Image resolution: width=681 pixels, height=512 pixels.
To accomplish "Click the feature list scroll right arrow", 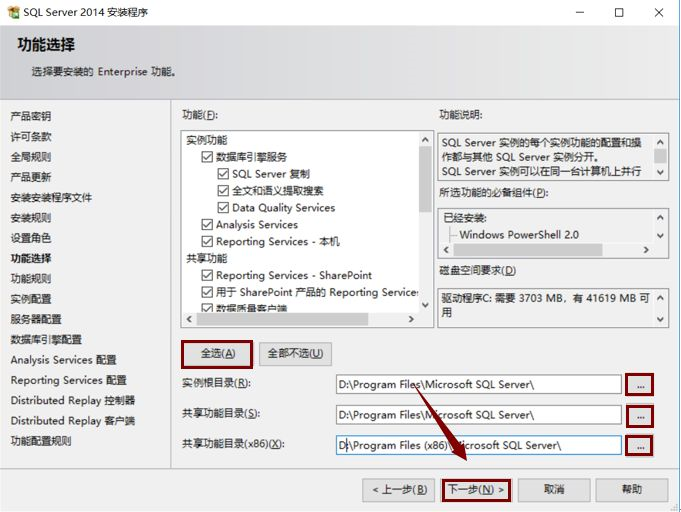I will pos(411,319).
